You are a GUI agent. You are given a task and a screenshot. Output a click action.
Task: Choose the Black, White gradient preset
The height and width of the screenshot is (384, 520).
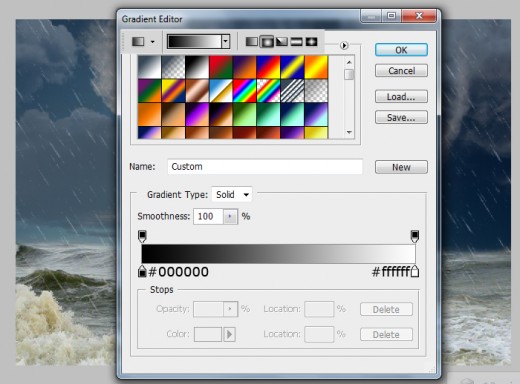coord(197,67)
